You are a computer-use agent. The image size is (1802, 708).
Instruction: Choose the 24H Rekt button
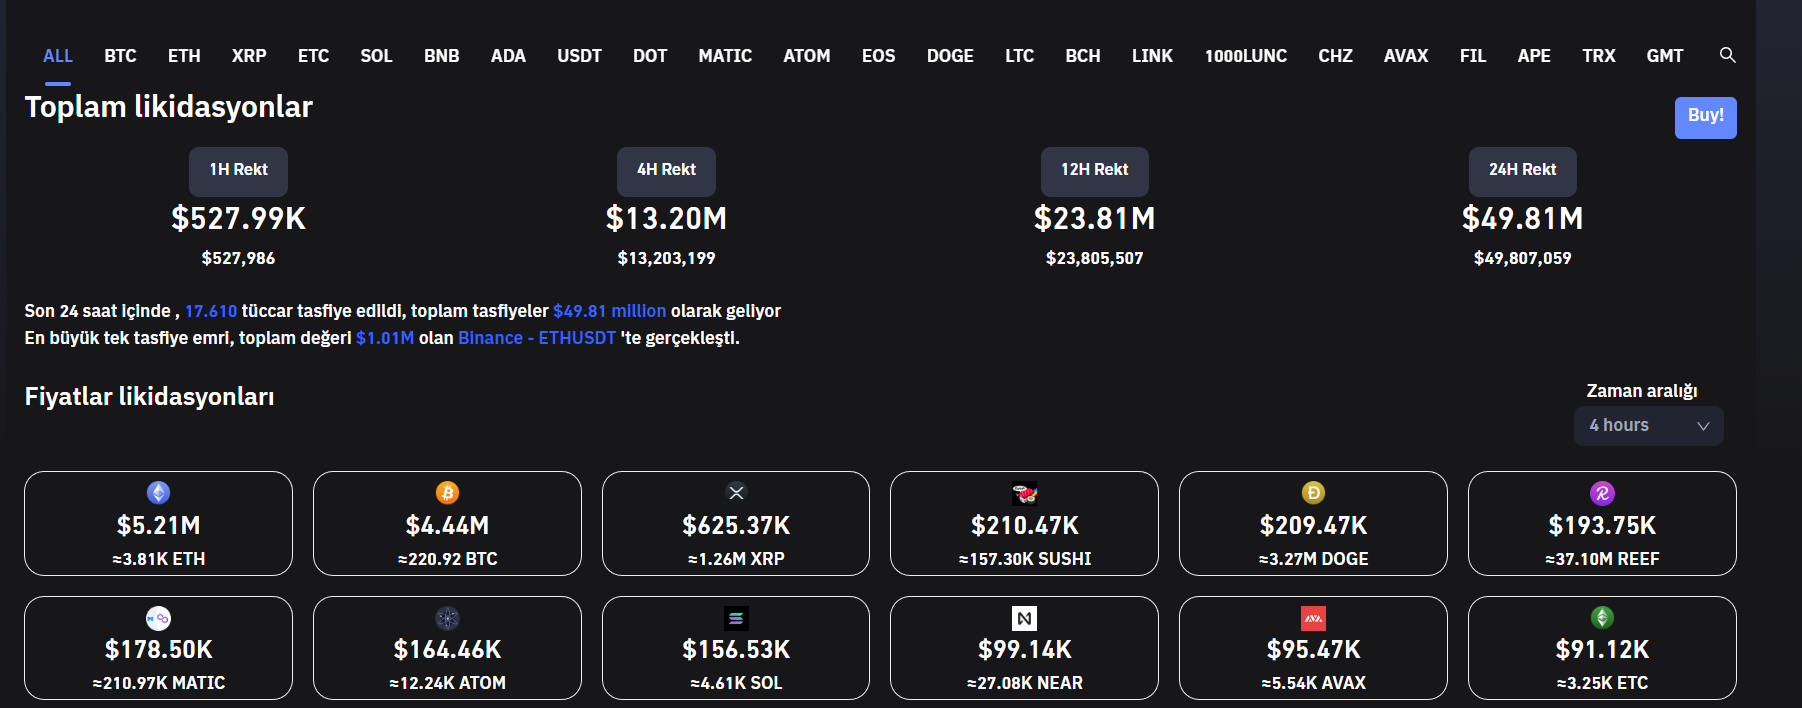pyautogui.click(x=1522, y=171)
